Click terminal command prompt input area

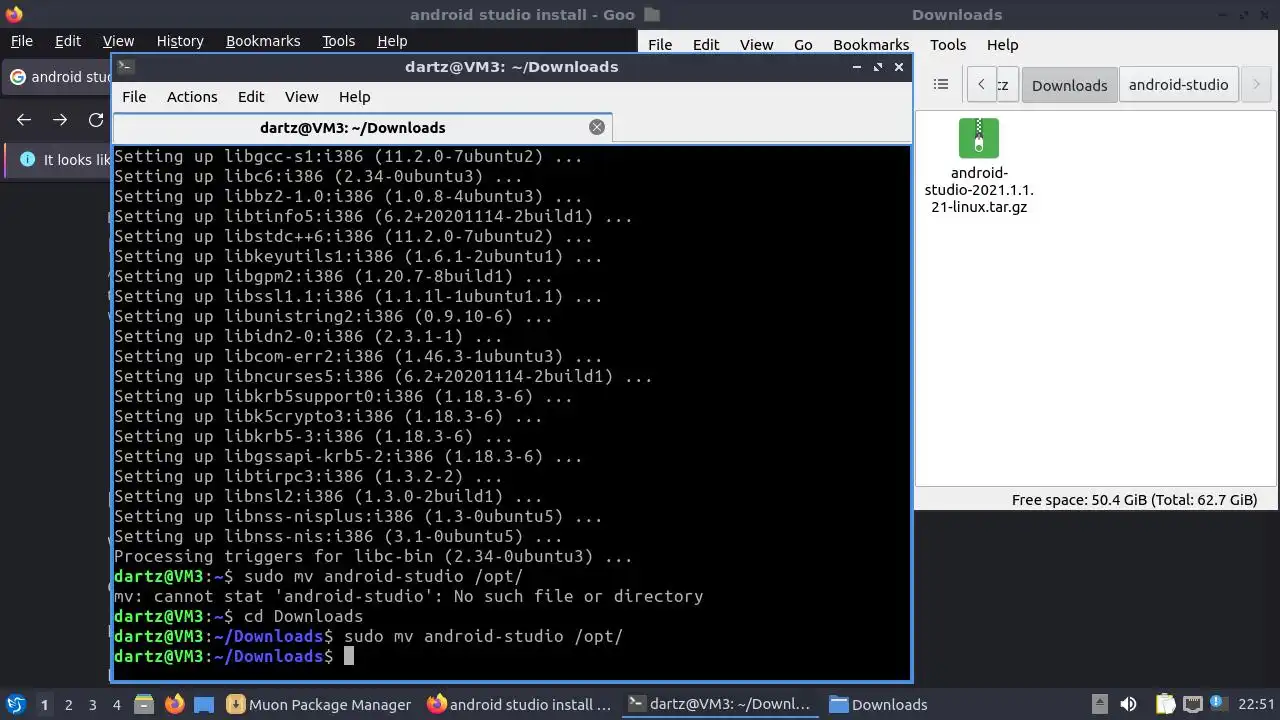click(349, 656)
